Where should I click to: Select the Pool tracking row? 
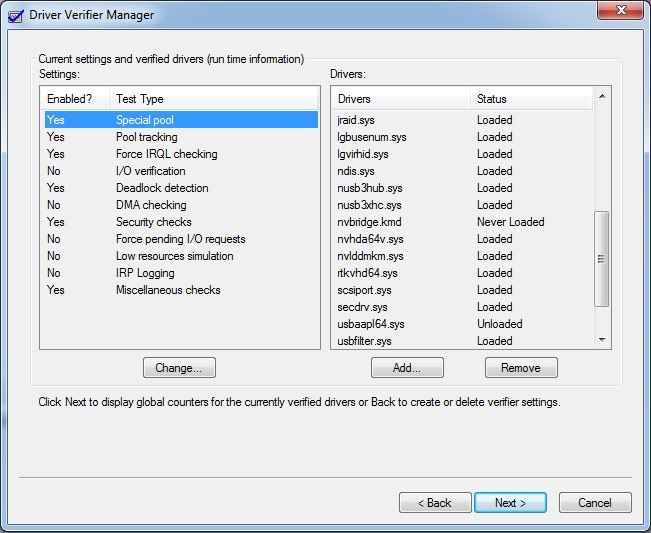pyautogui.click(x=181, y=137)
